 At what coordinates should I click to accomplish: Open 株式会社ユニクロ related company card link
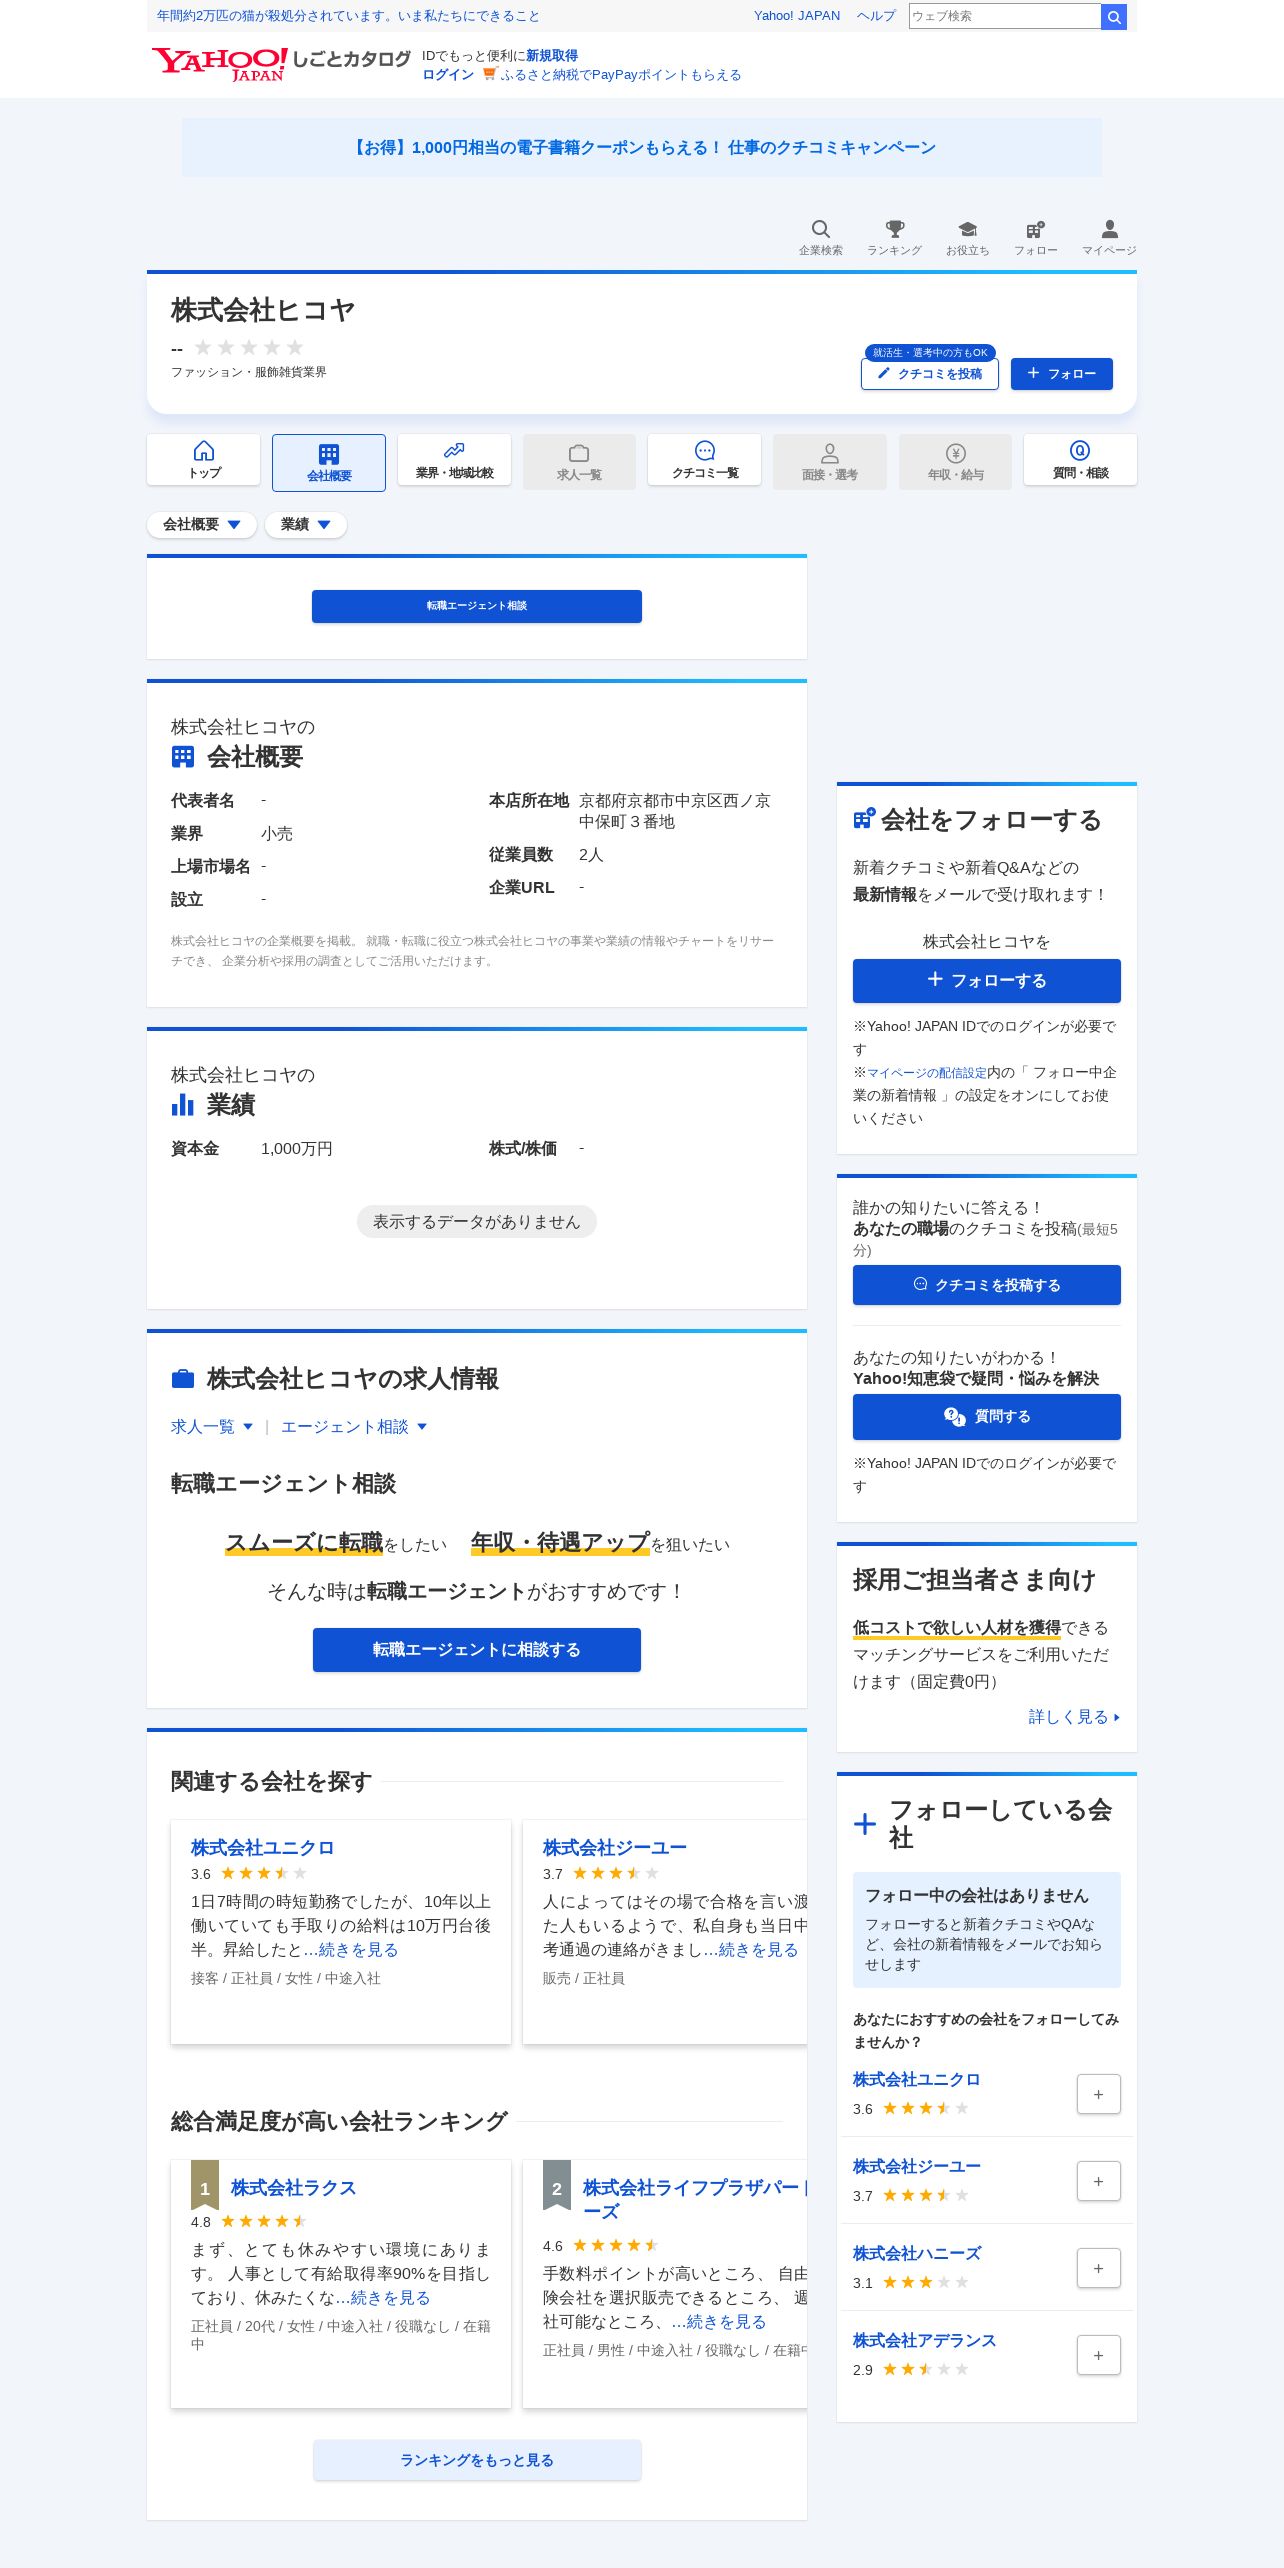[x=263, y=1847]
